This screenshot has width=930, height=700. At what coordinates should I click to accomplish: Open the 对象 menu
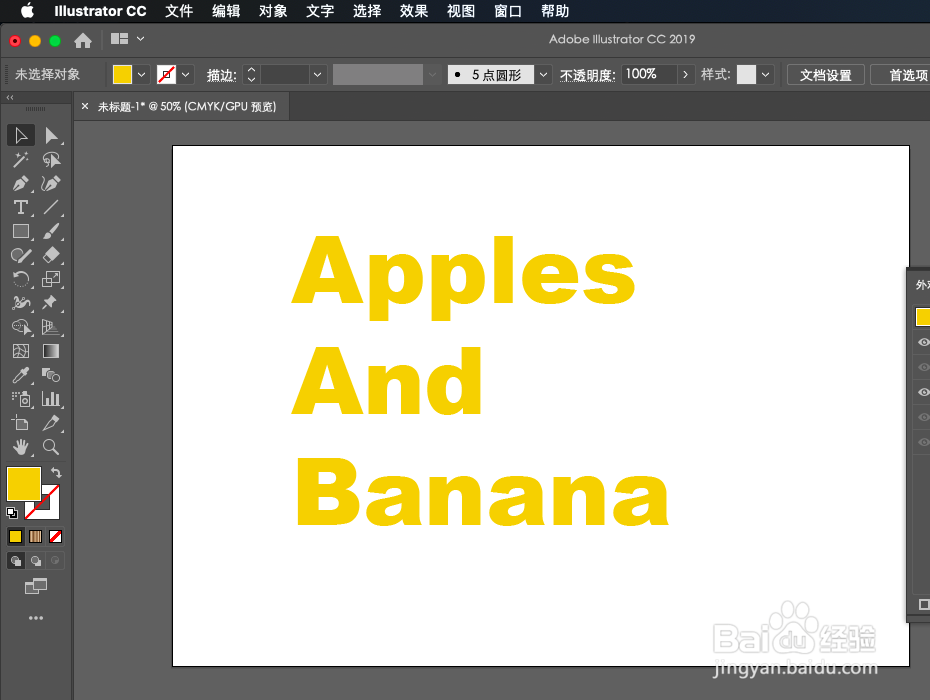pyautogui.click(x=273, y=11)
